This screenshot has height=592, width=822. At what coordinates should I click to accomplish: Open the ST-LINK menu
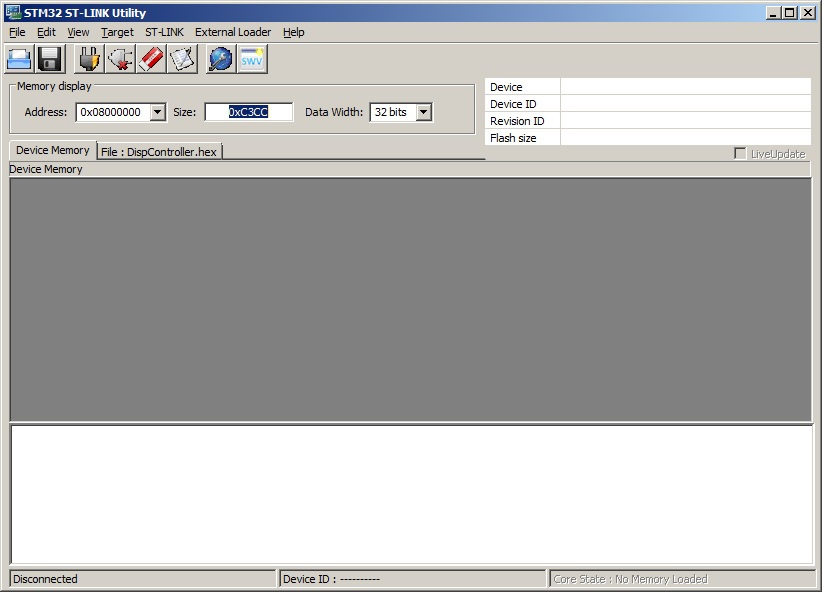pos(165,33)
